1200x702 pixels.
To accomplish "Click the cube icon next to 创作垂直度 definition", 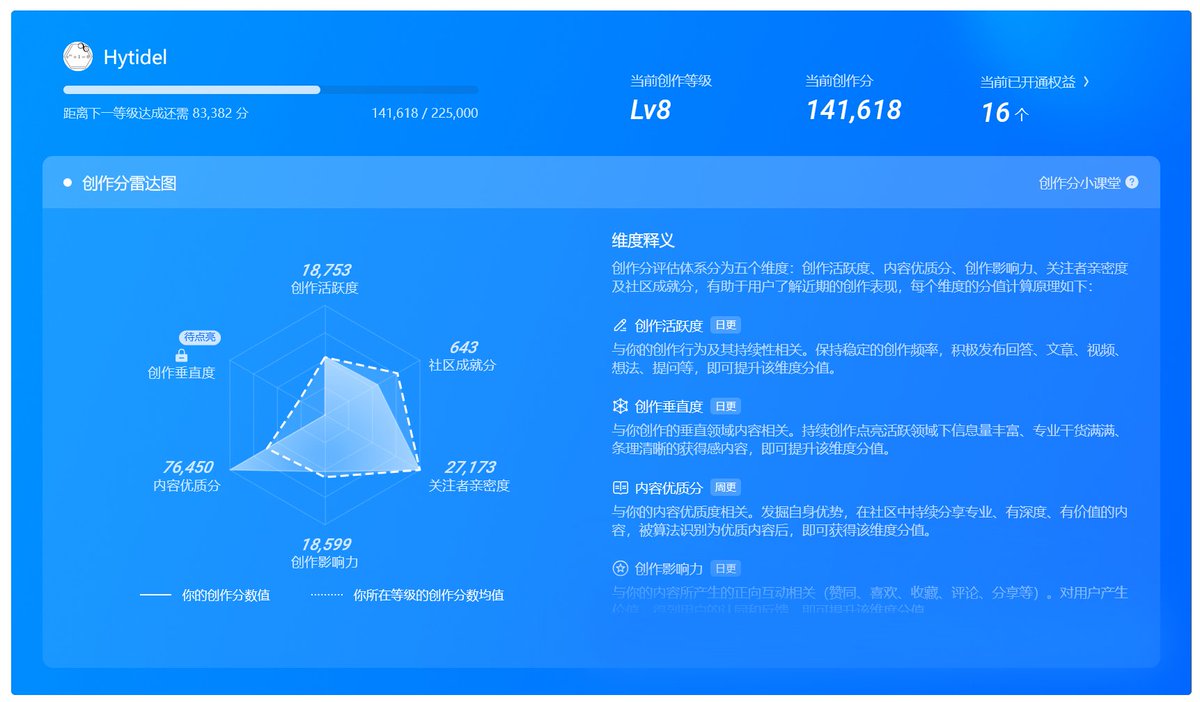I will click(620, 407).
